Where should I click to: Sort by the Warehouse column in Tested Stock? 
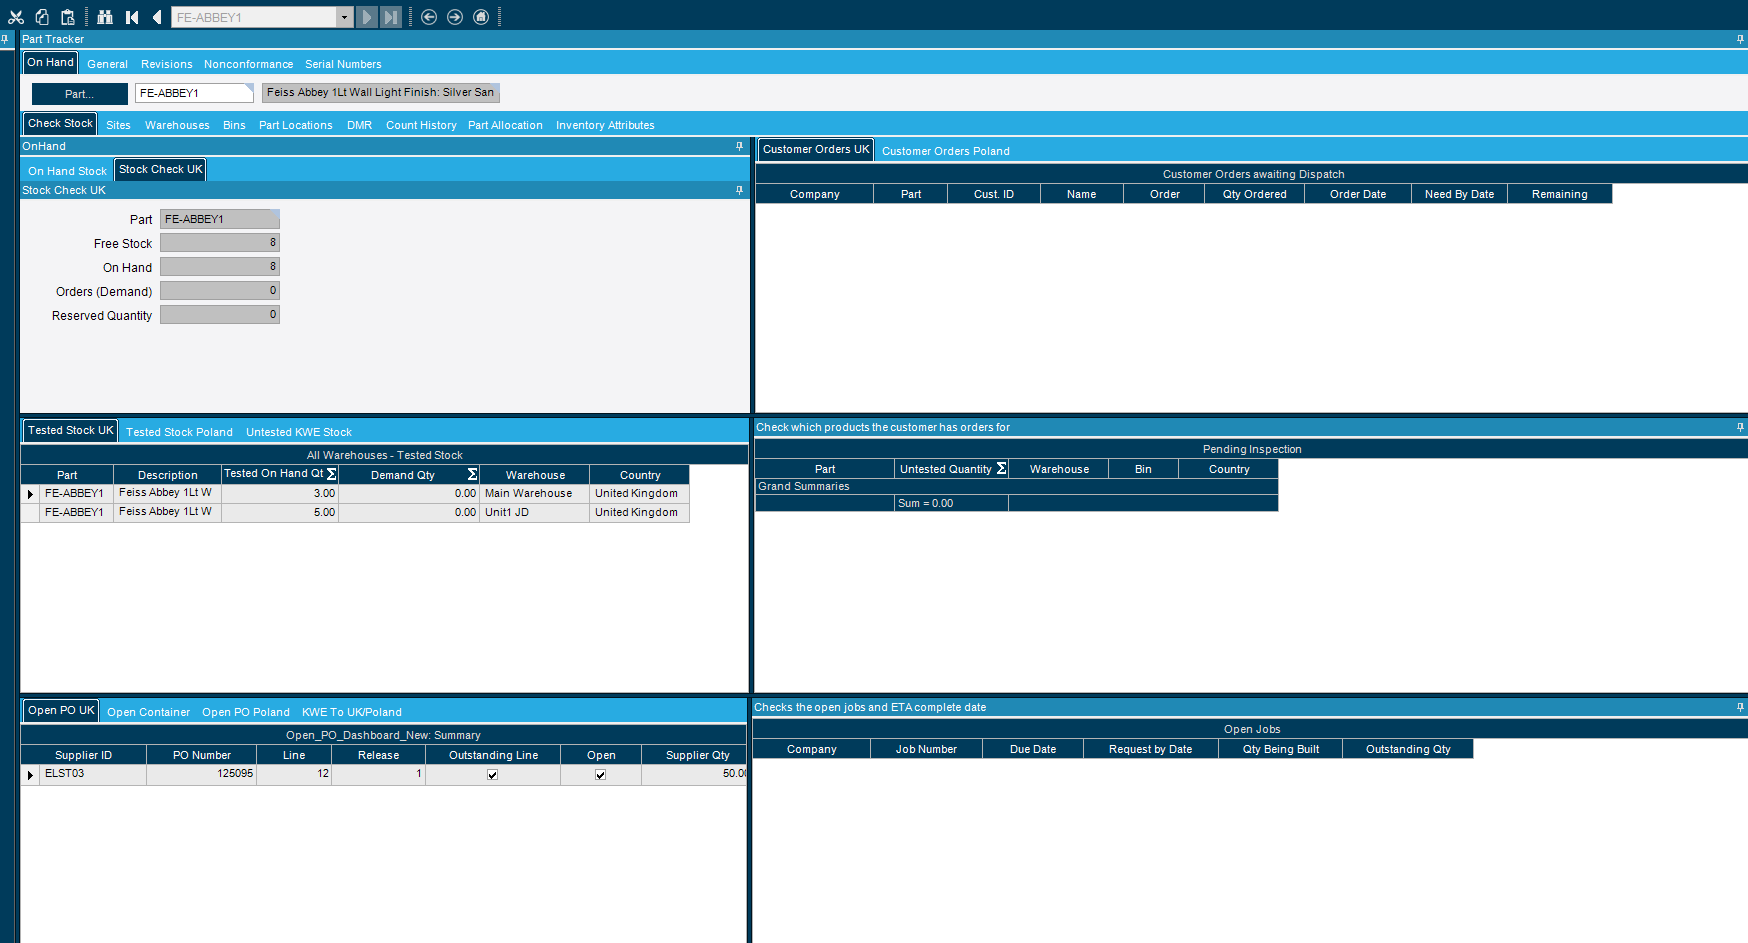coord(535,475)
